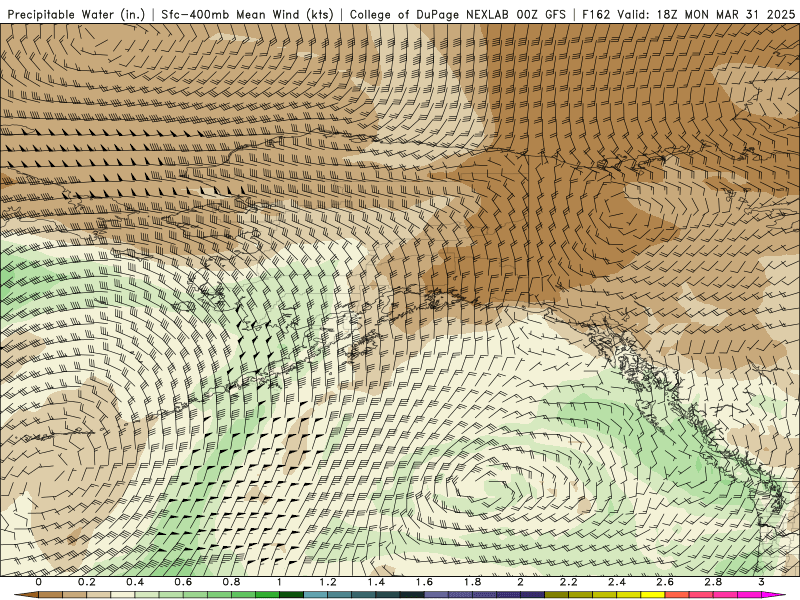800x600 pixels.
Task: Click the colorbar label '0.6'
Action: coord(183,582)
